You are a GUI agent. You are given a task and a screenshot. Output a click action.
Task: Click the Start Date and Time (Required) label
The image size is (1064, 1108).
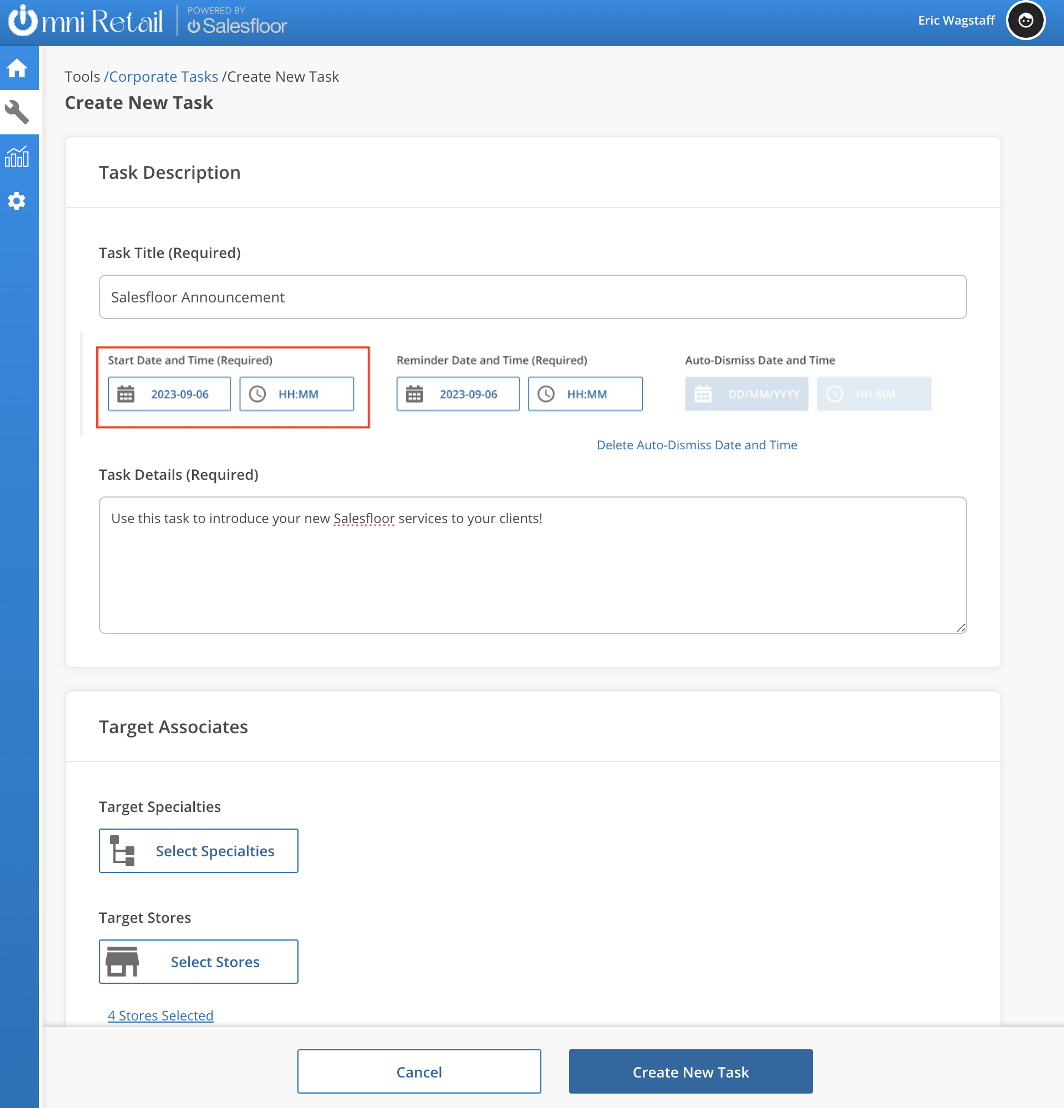click(x=190, y=360)
